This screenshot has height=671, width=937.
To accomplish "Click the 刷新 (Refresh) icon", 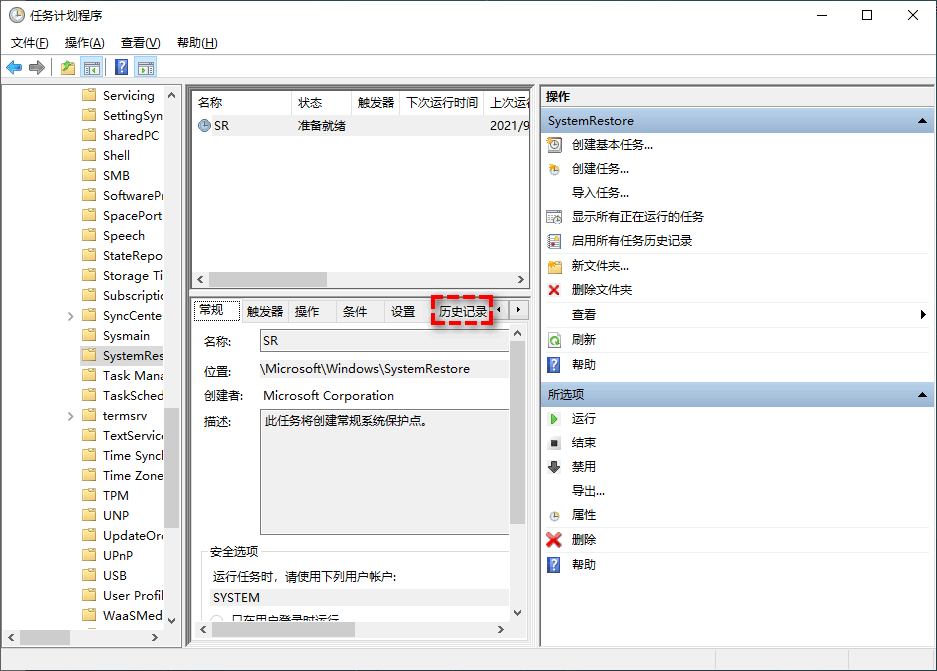I will click(x=553, y=340).
